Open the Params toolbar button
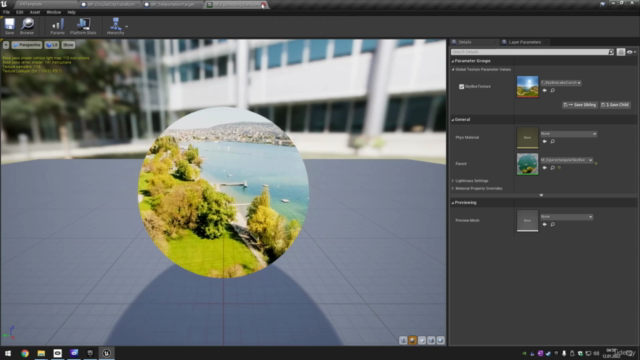This screenshot has height=360, width=640. (x=57, y=26)
